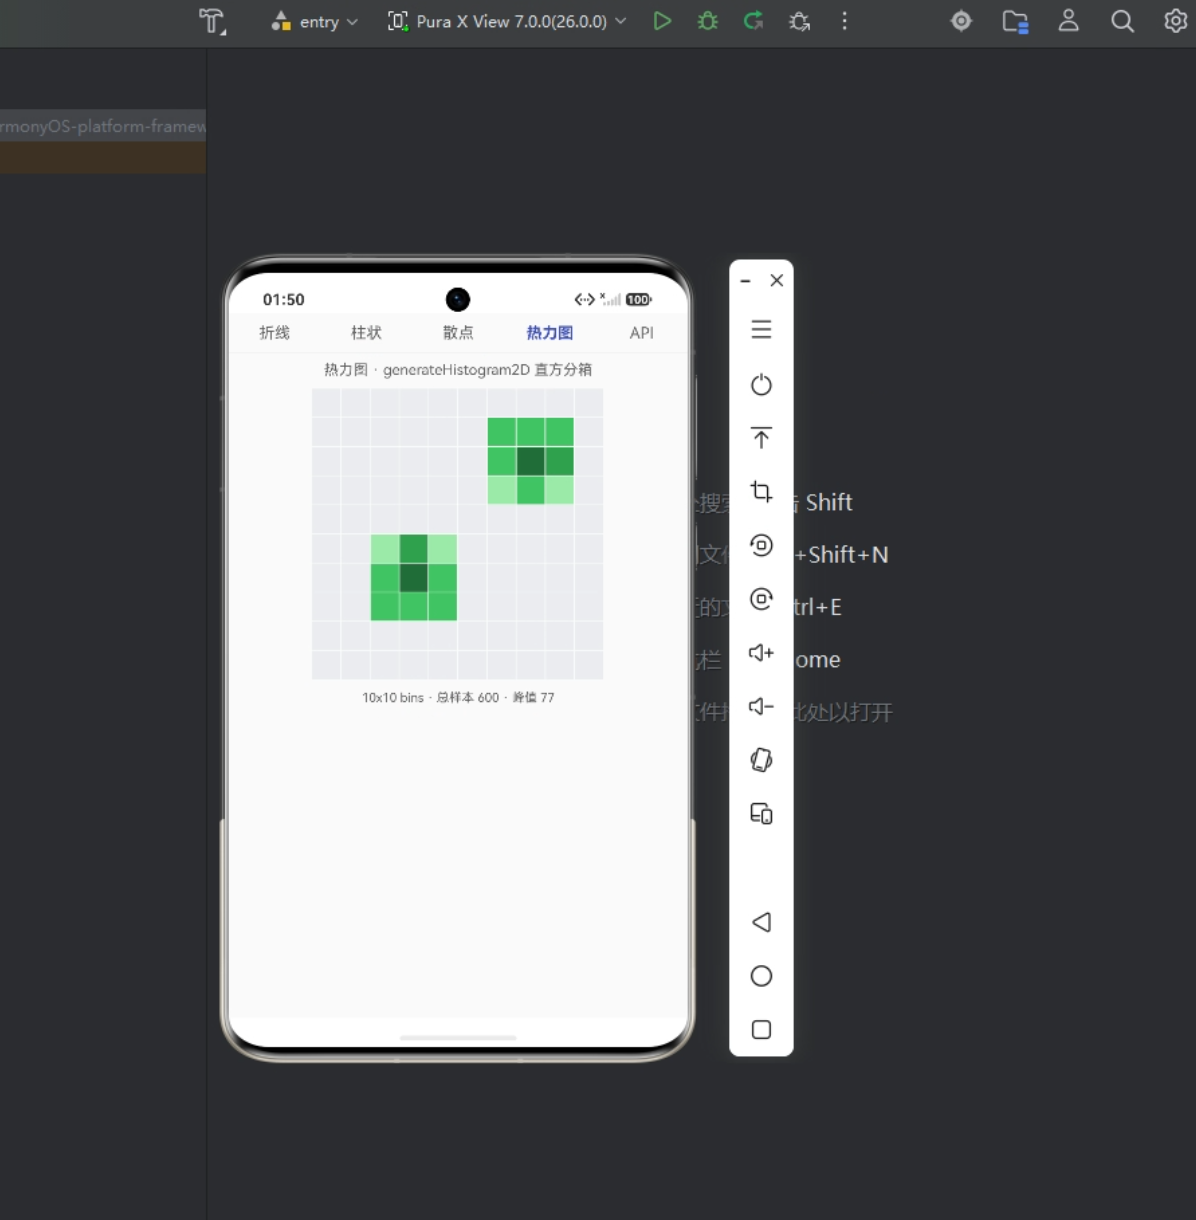The image size is (1196, 1220).
Task: Switch to the API tab
Action: pyautogui.click(x=642, y=333)
